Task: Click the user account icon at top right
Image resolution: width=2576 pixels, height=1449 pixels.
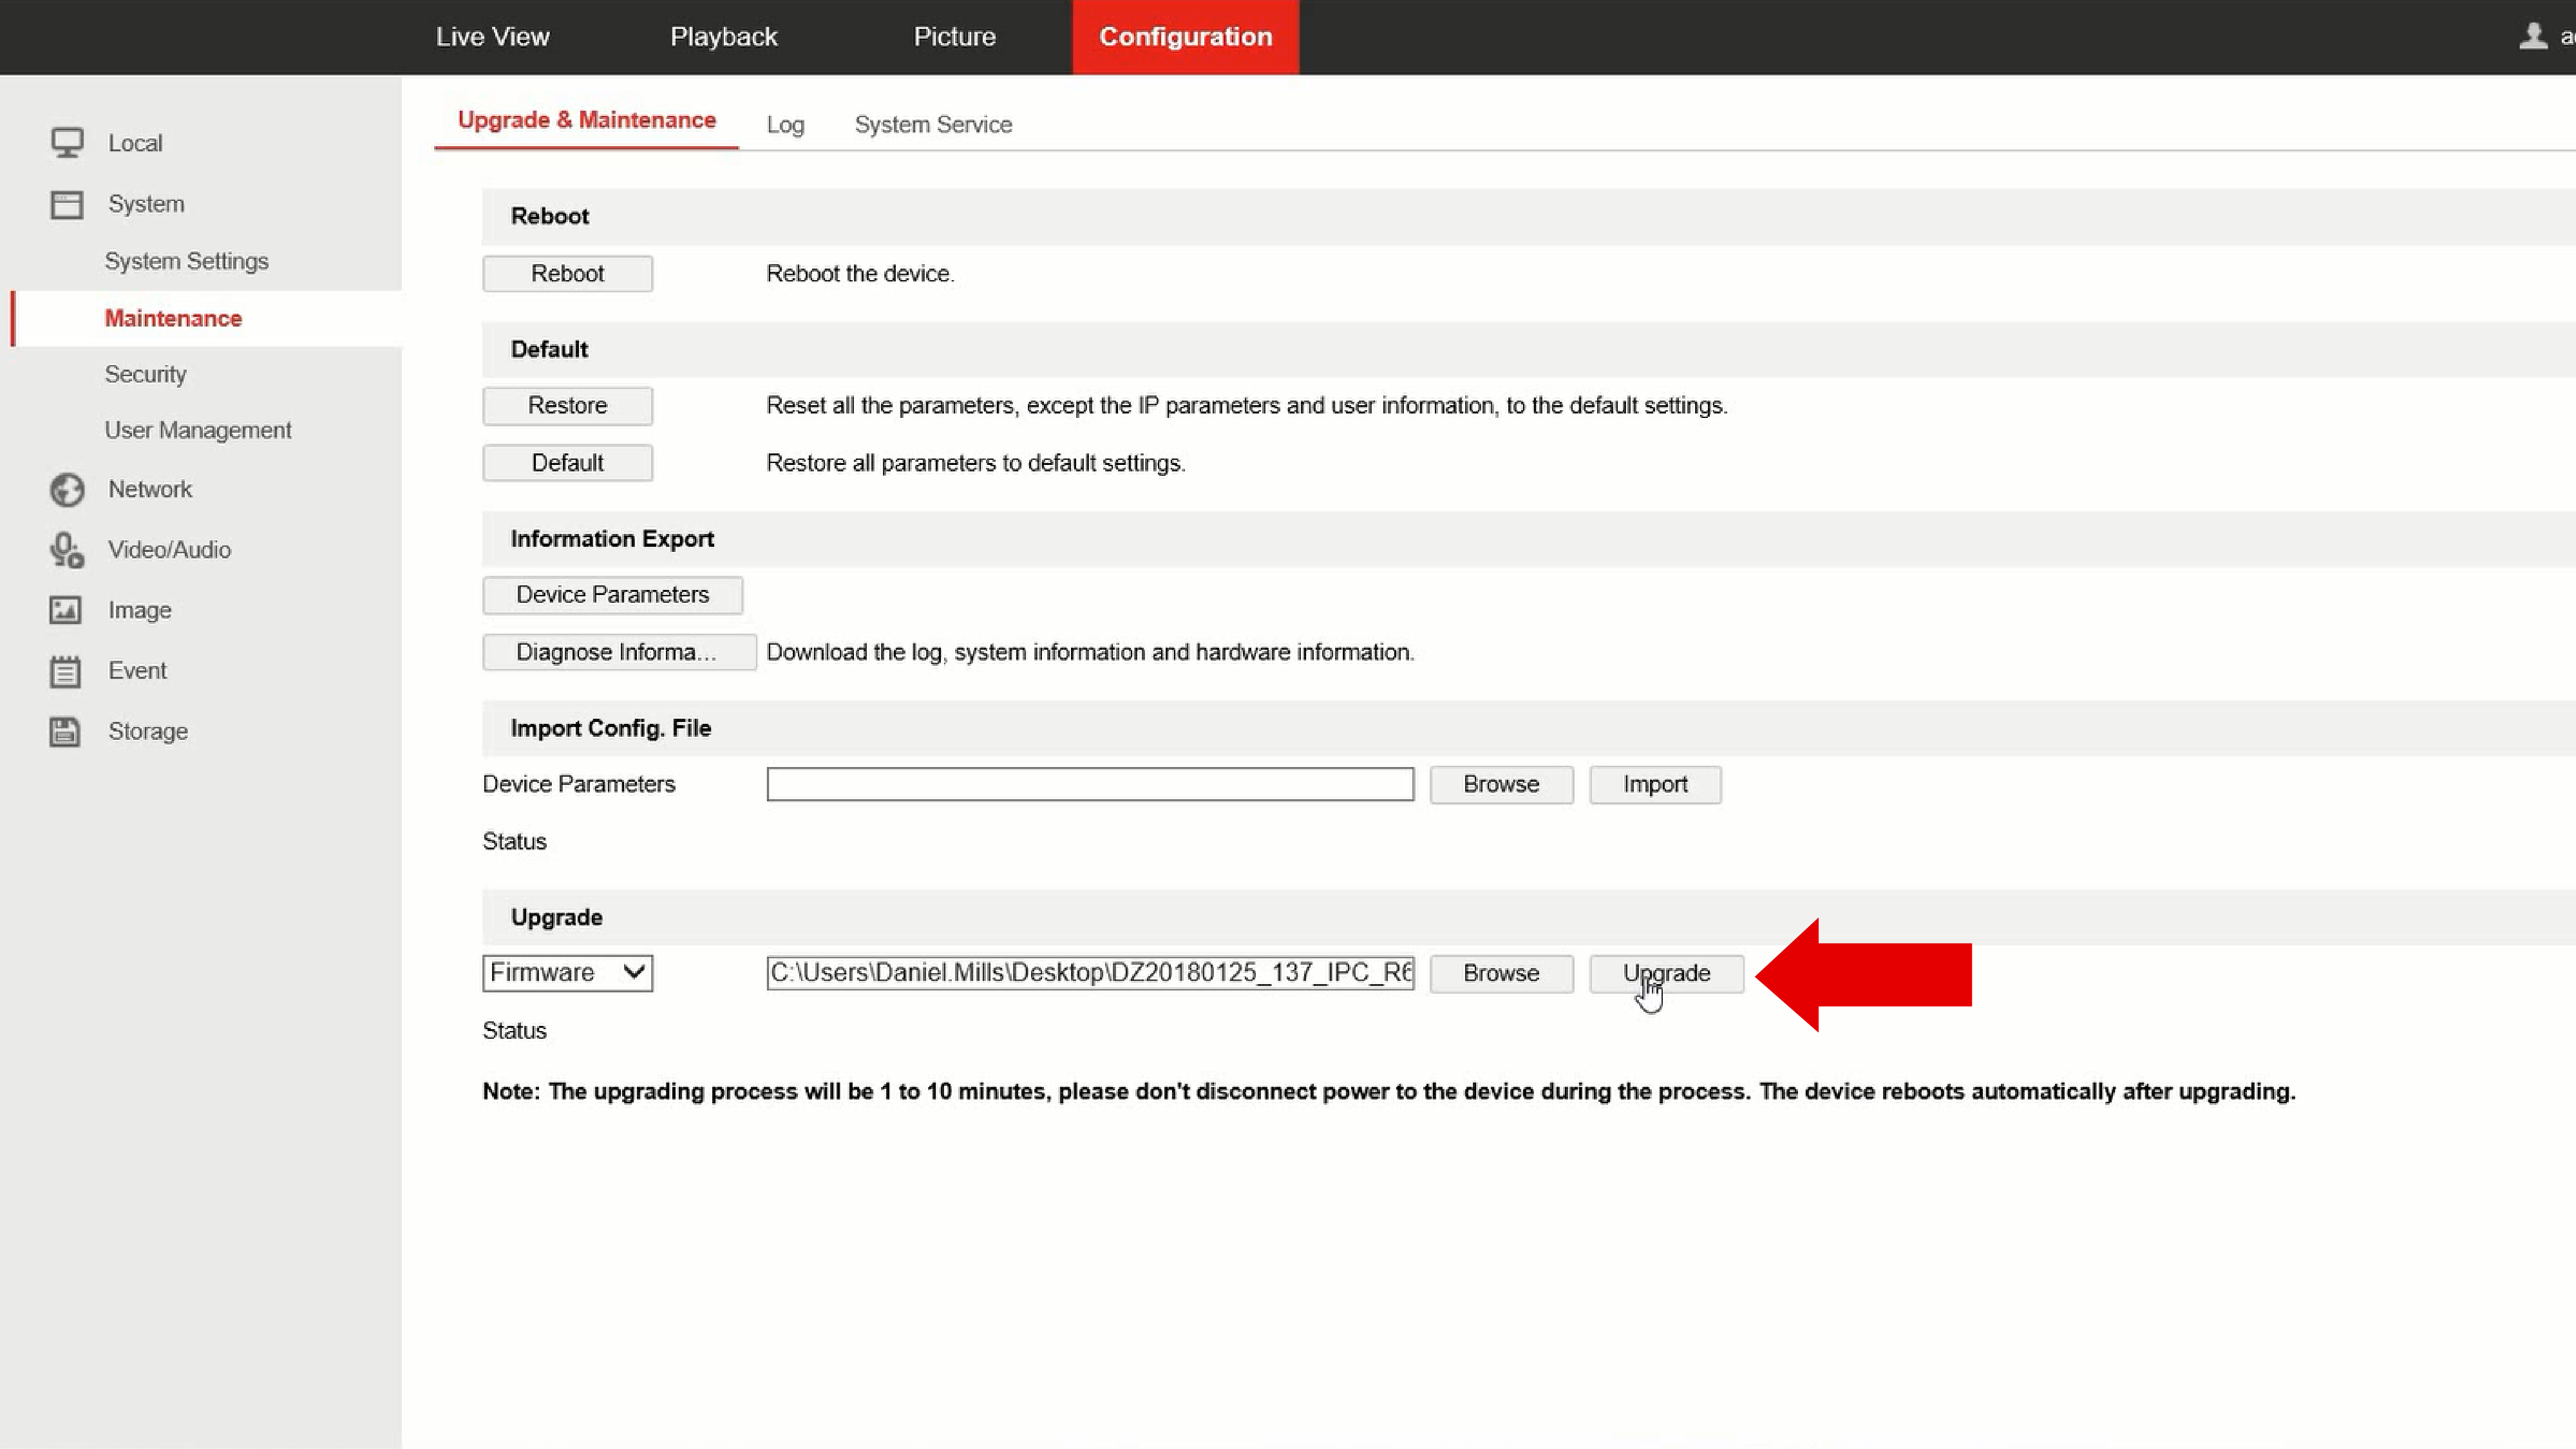Action: point(2532,37)
